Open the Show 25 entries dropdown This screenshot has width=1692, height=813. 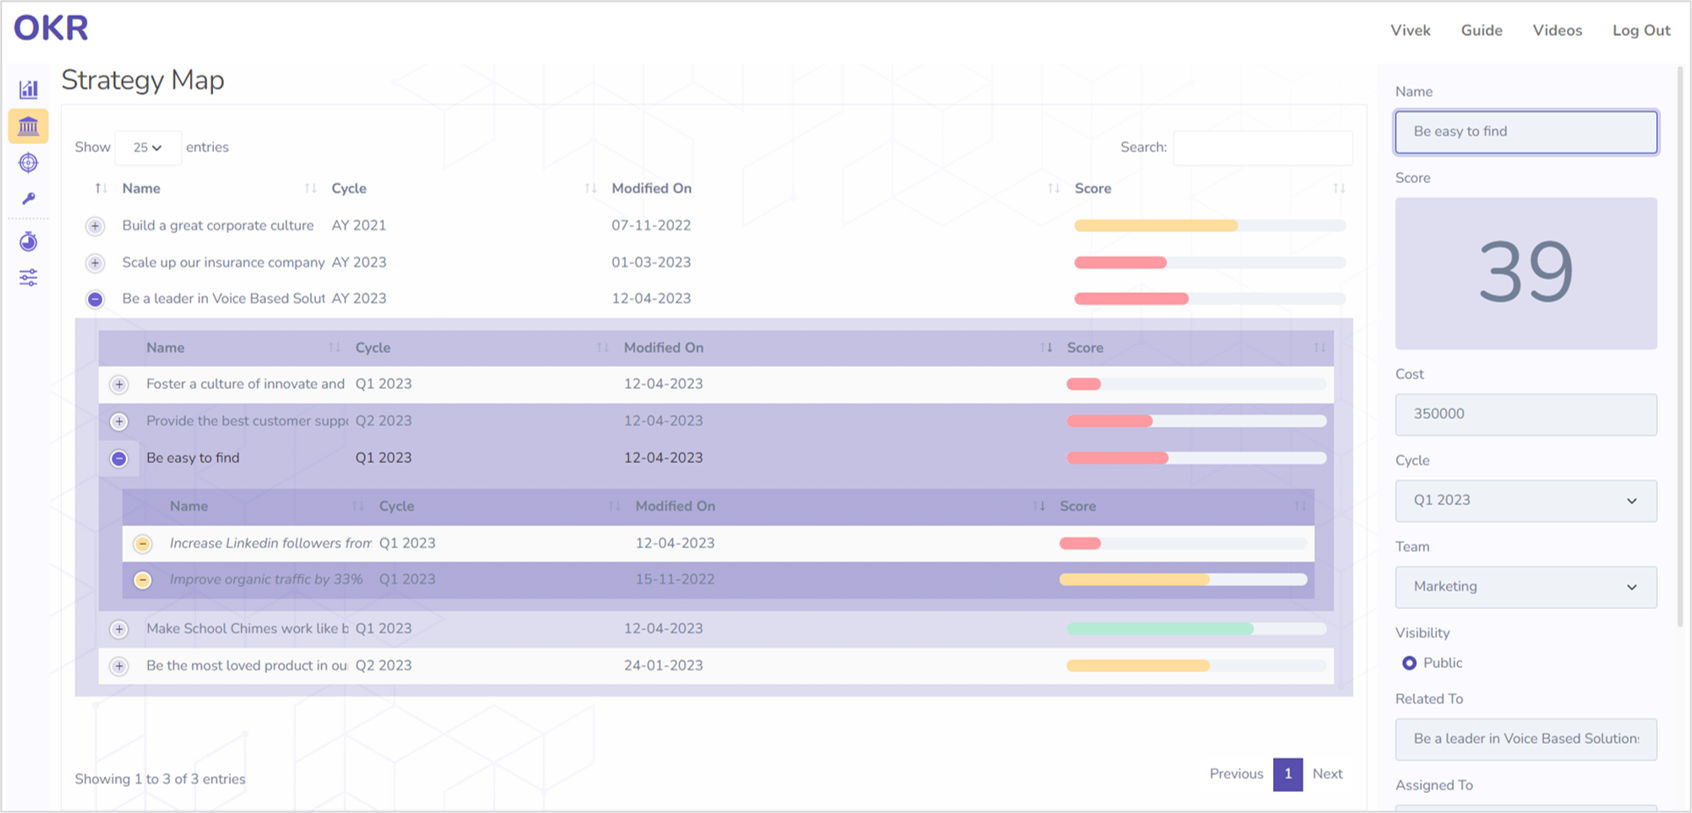coord(148,147)
